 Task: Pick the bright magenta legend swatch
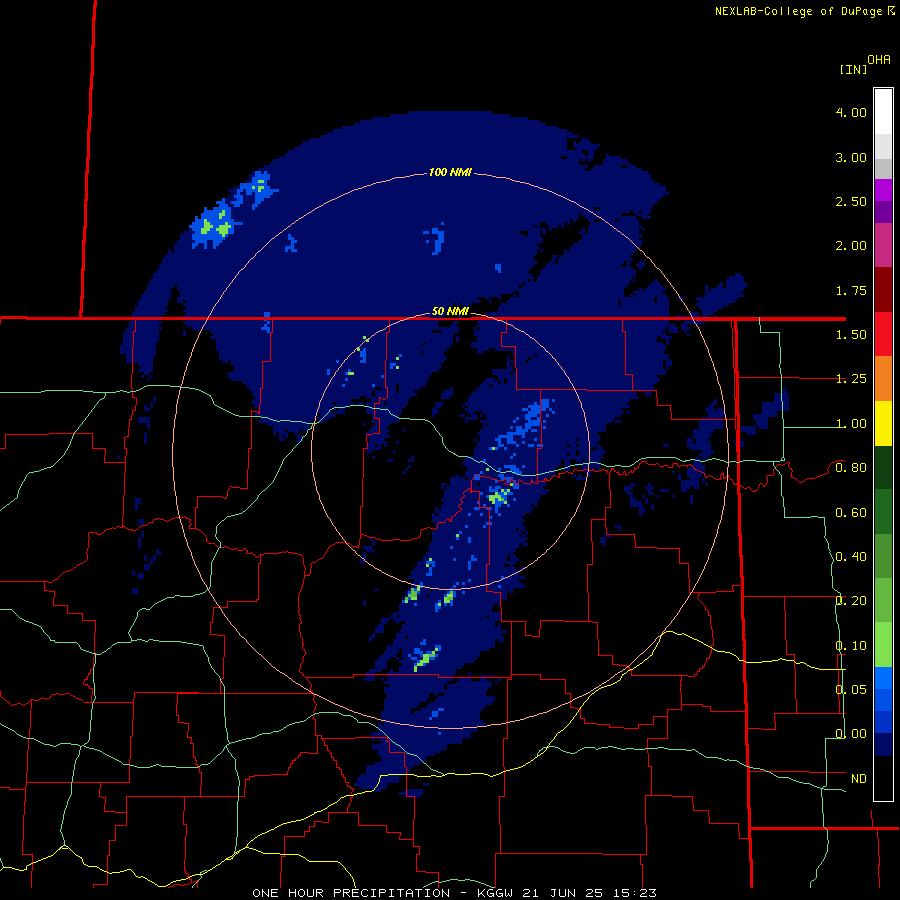point(883,190)
